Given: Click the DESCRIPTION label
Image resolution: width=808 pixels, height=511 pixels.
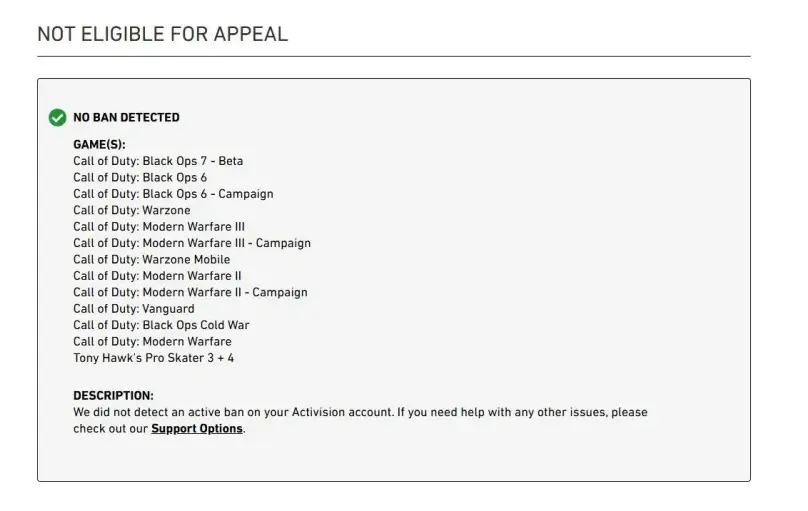Looking at the screenshot, I should [x=113, y=396].
